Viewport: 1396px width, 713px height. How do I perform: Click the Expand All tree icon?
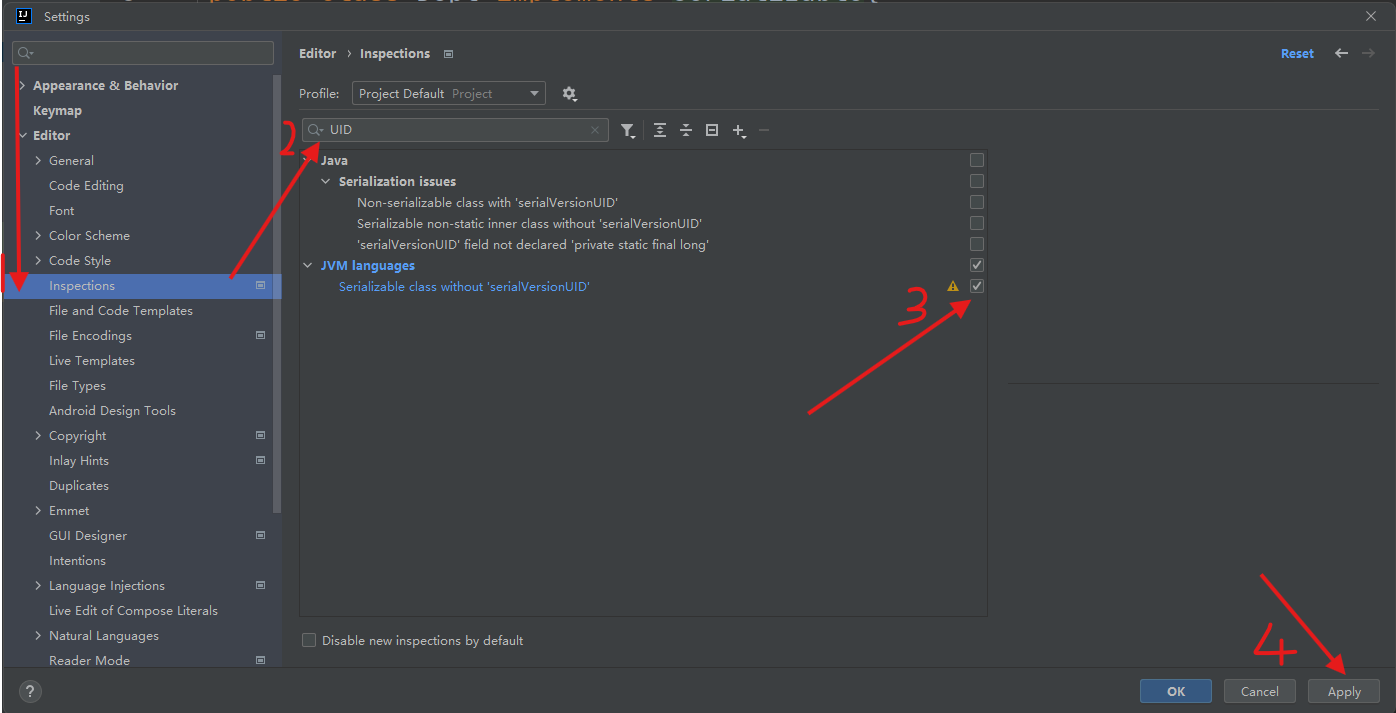point(660,130)
